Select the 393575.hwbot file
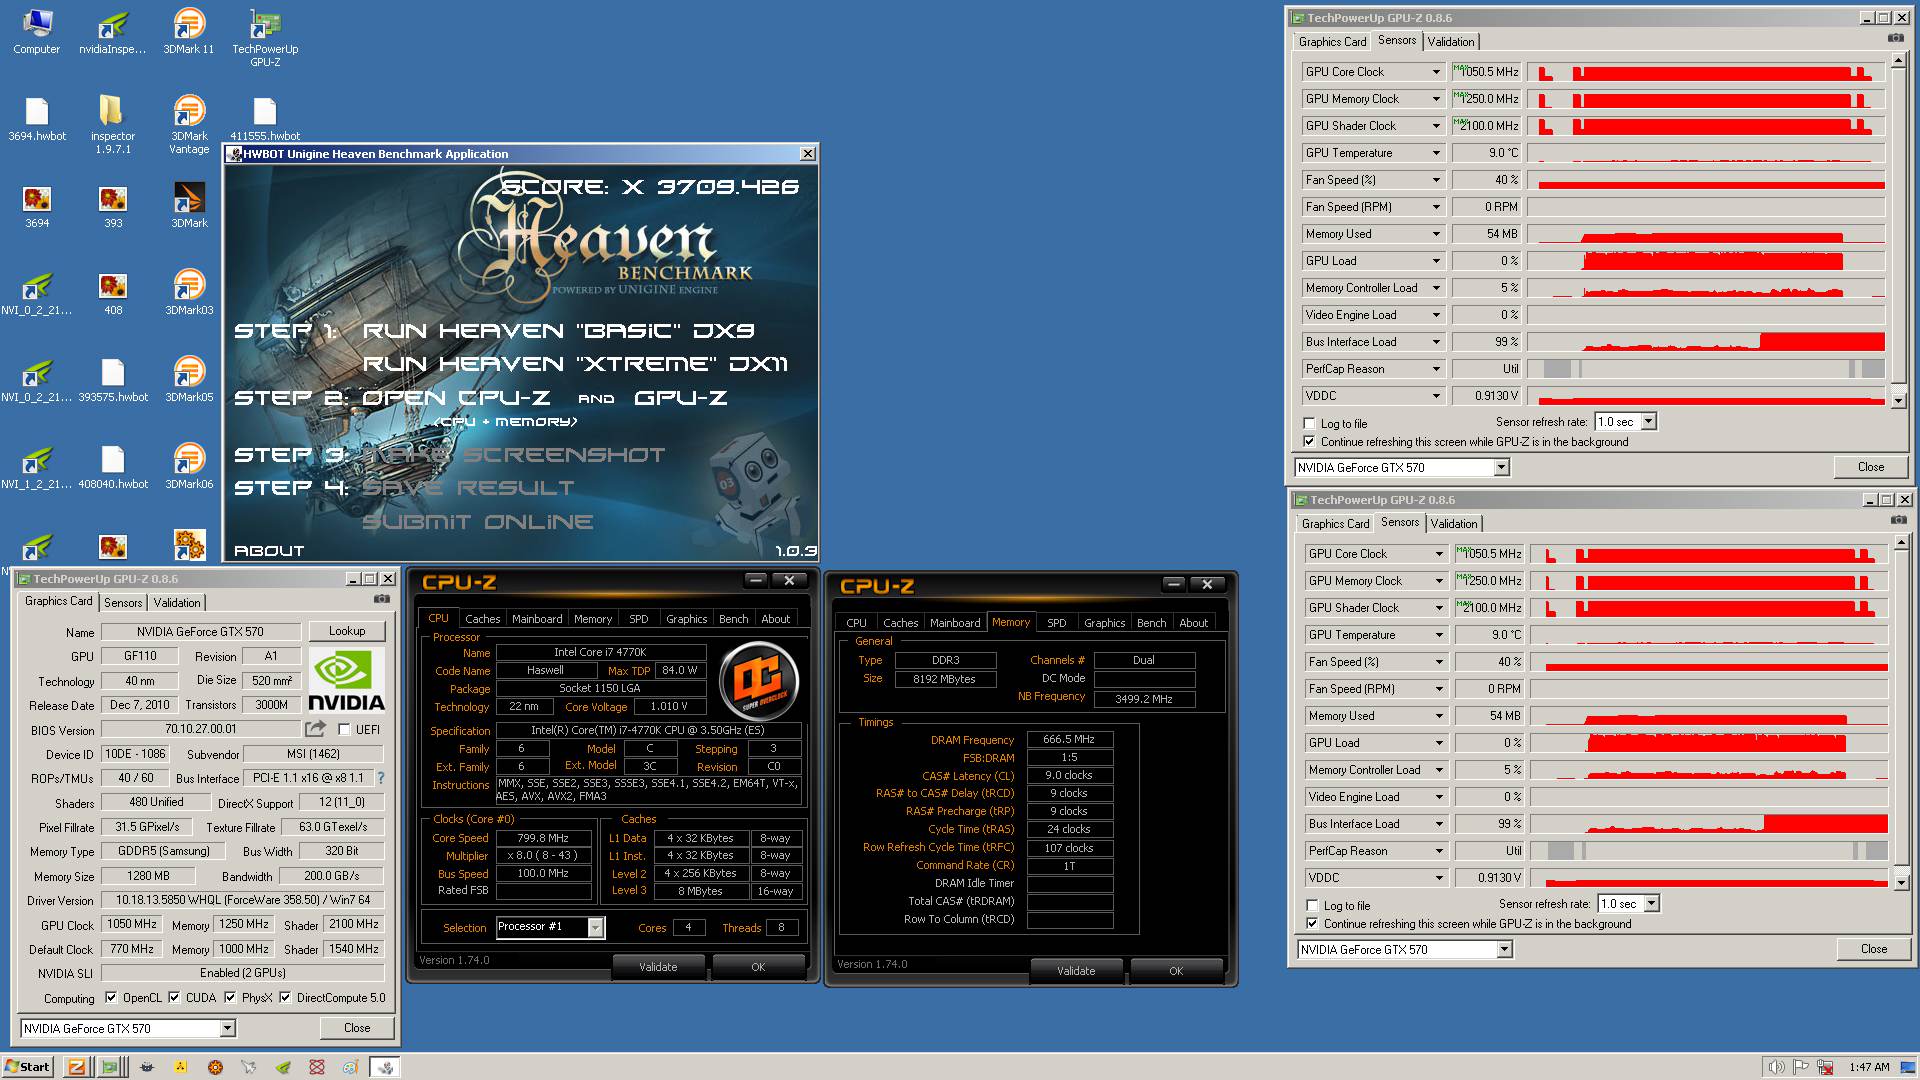The height and width of the screenshot is (1080, 1920). point(113,381)
